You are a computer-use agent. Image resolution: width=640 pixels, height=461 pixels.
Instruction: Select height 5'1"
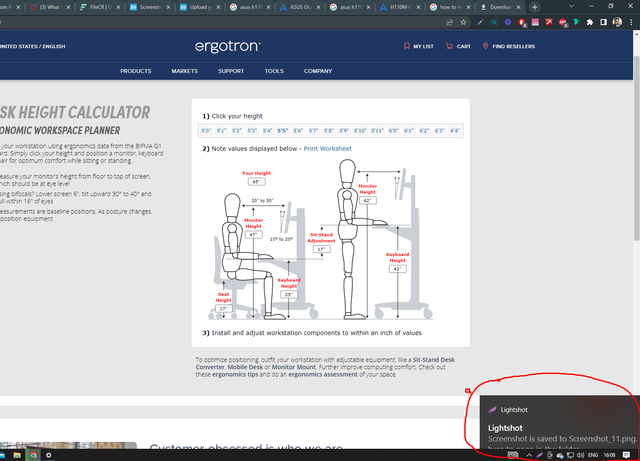coord(221,131)
